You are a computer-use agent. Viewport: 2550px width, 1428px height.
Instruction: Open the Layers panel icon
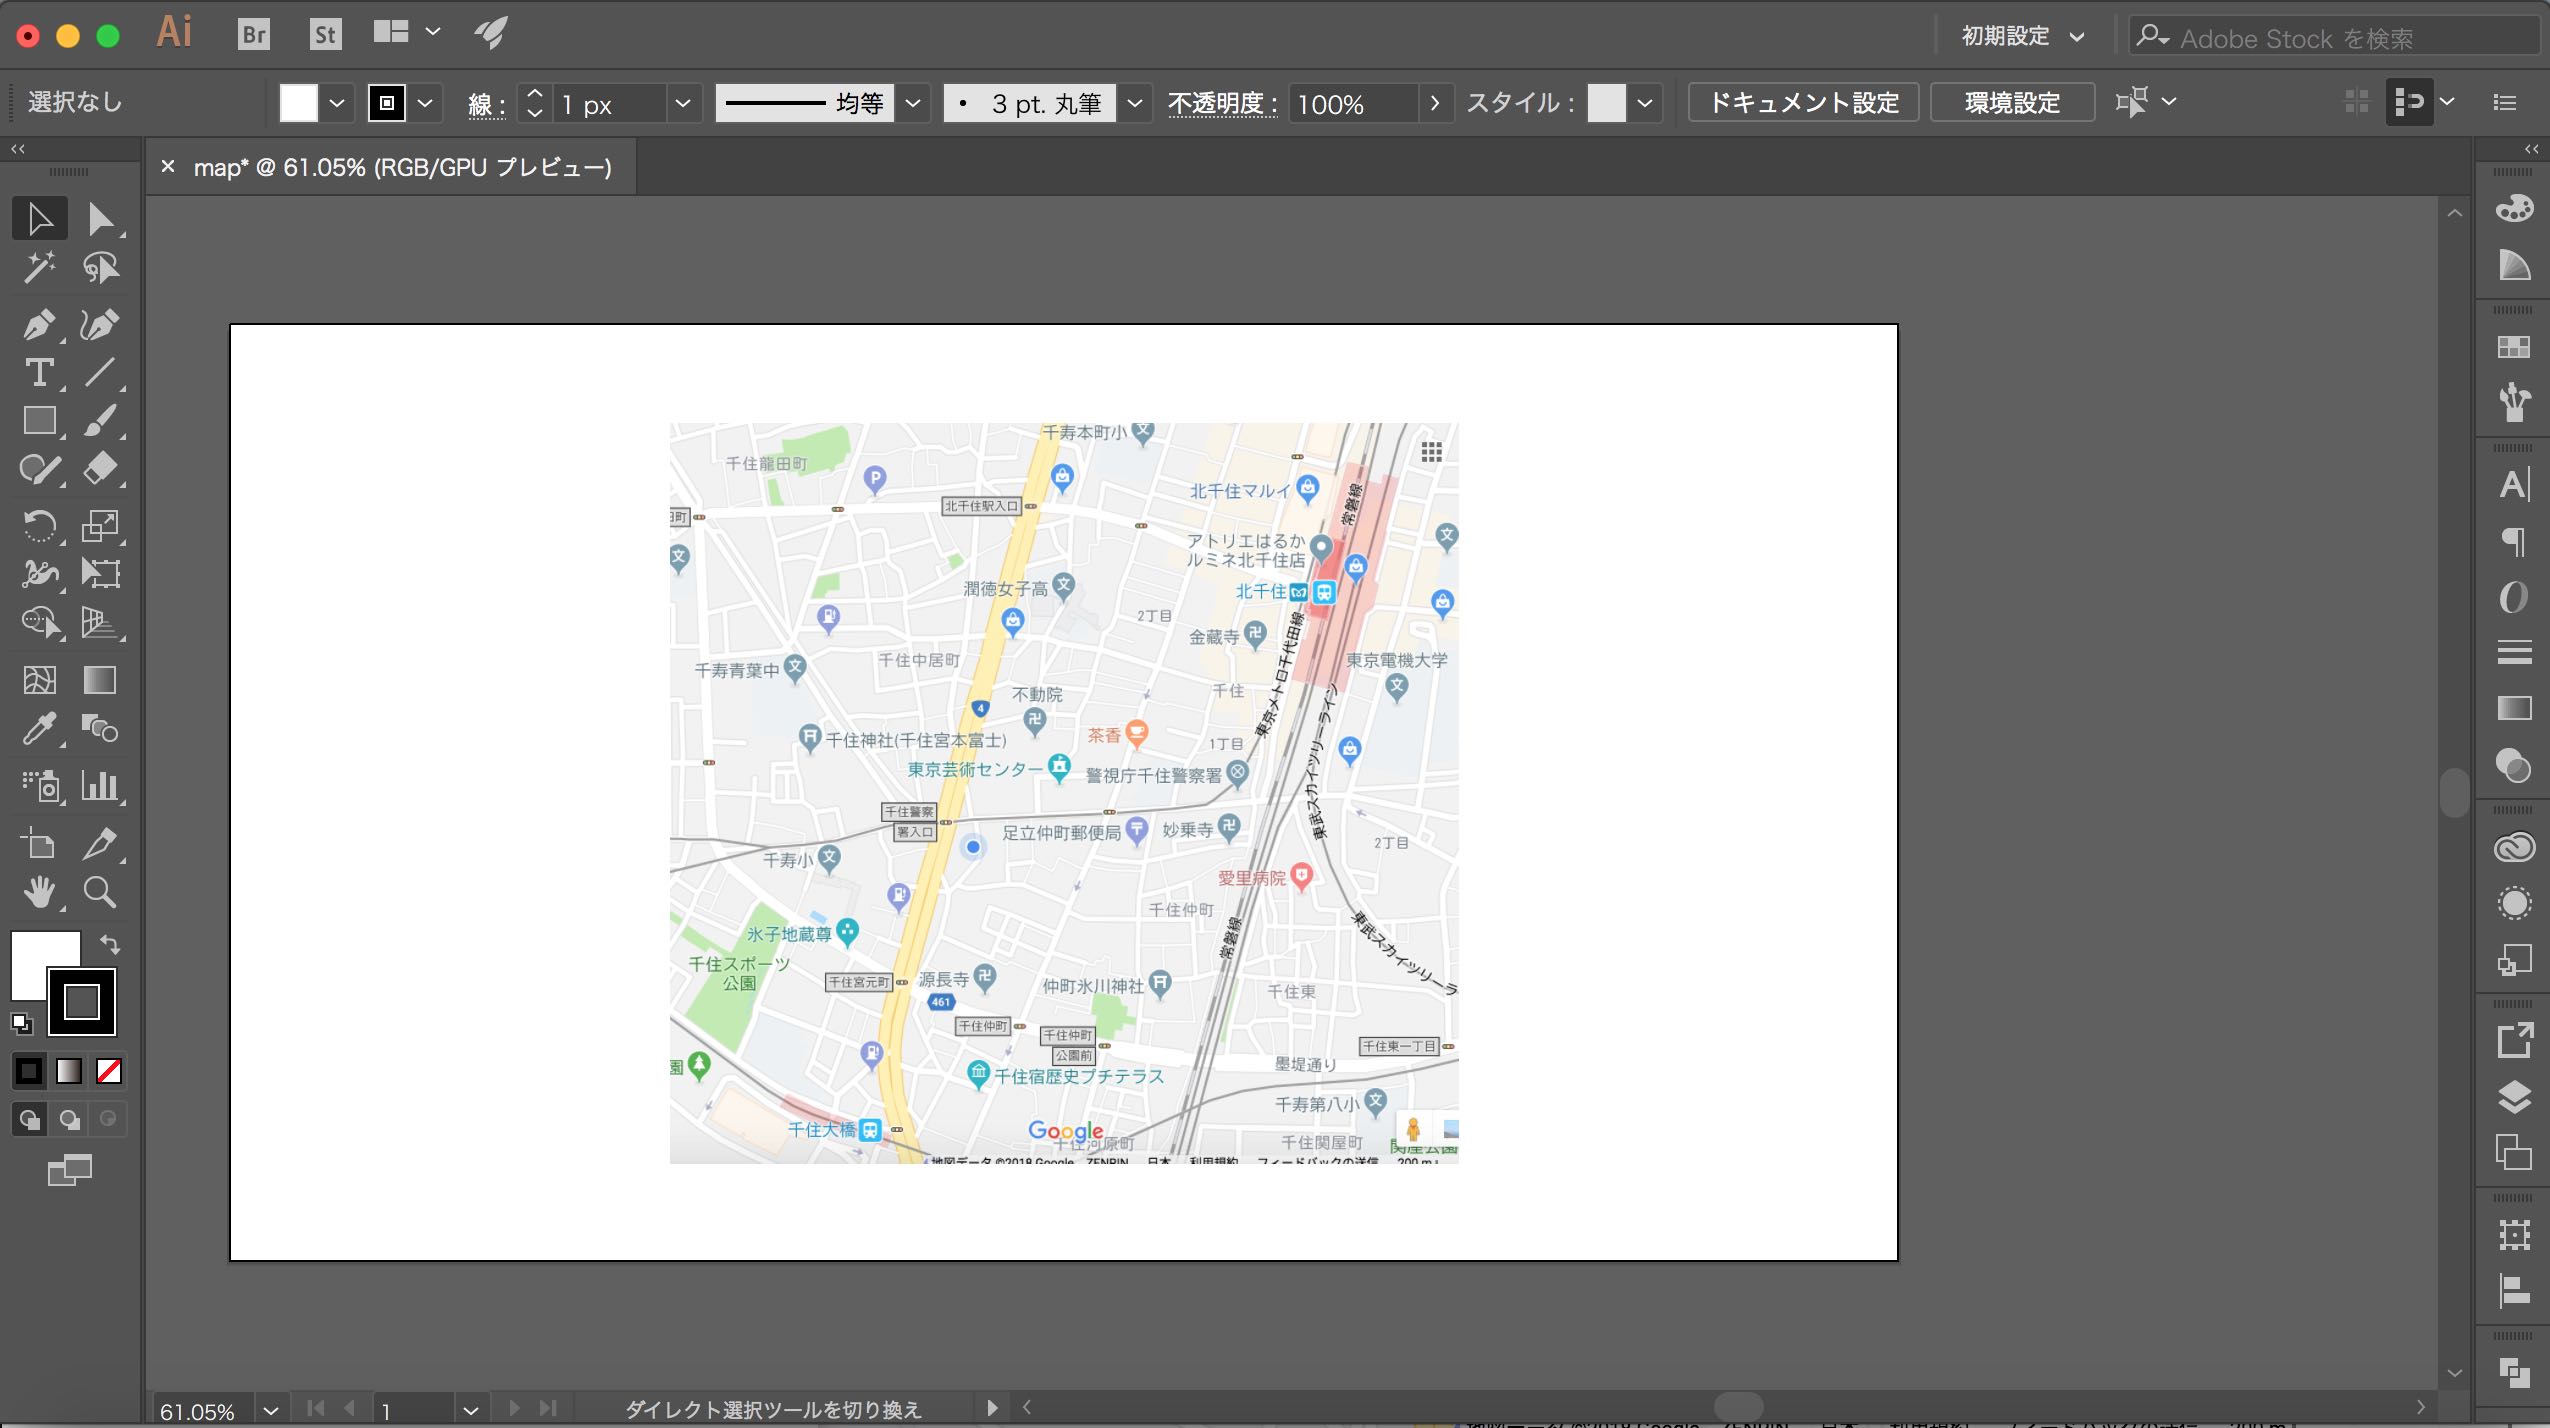click(x=2514, y=1097)
